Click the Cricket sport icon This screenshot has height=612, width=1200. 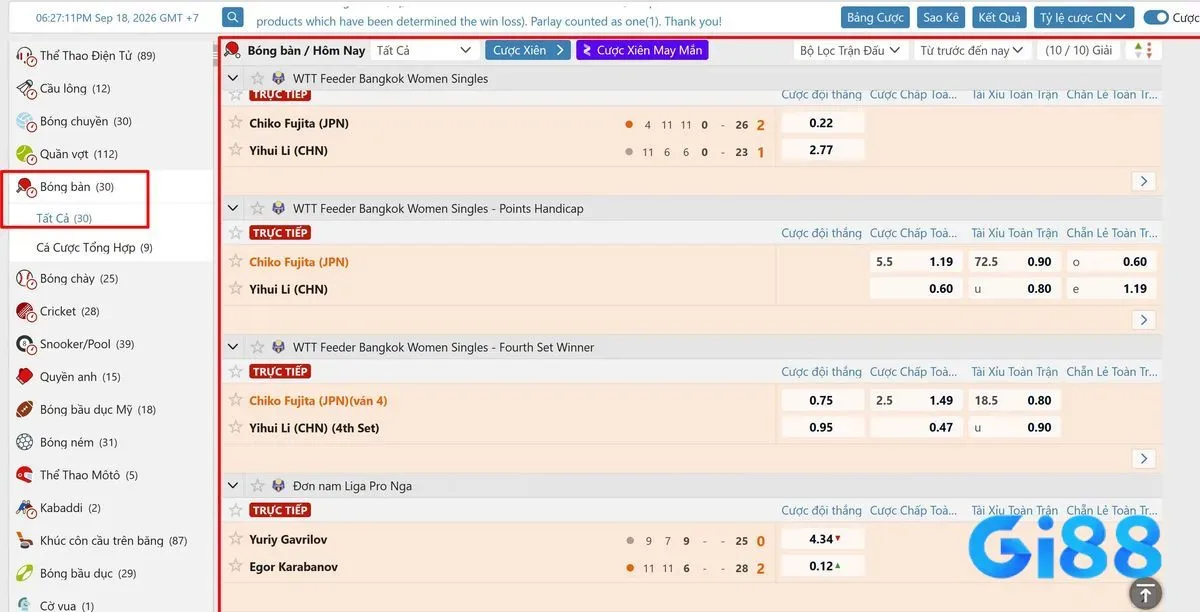click(x=26, y=312)
